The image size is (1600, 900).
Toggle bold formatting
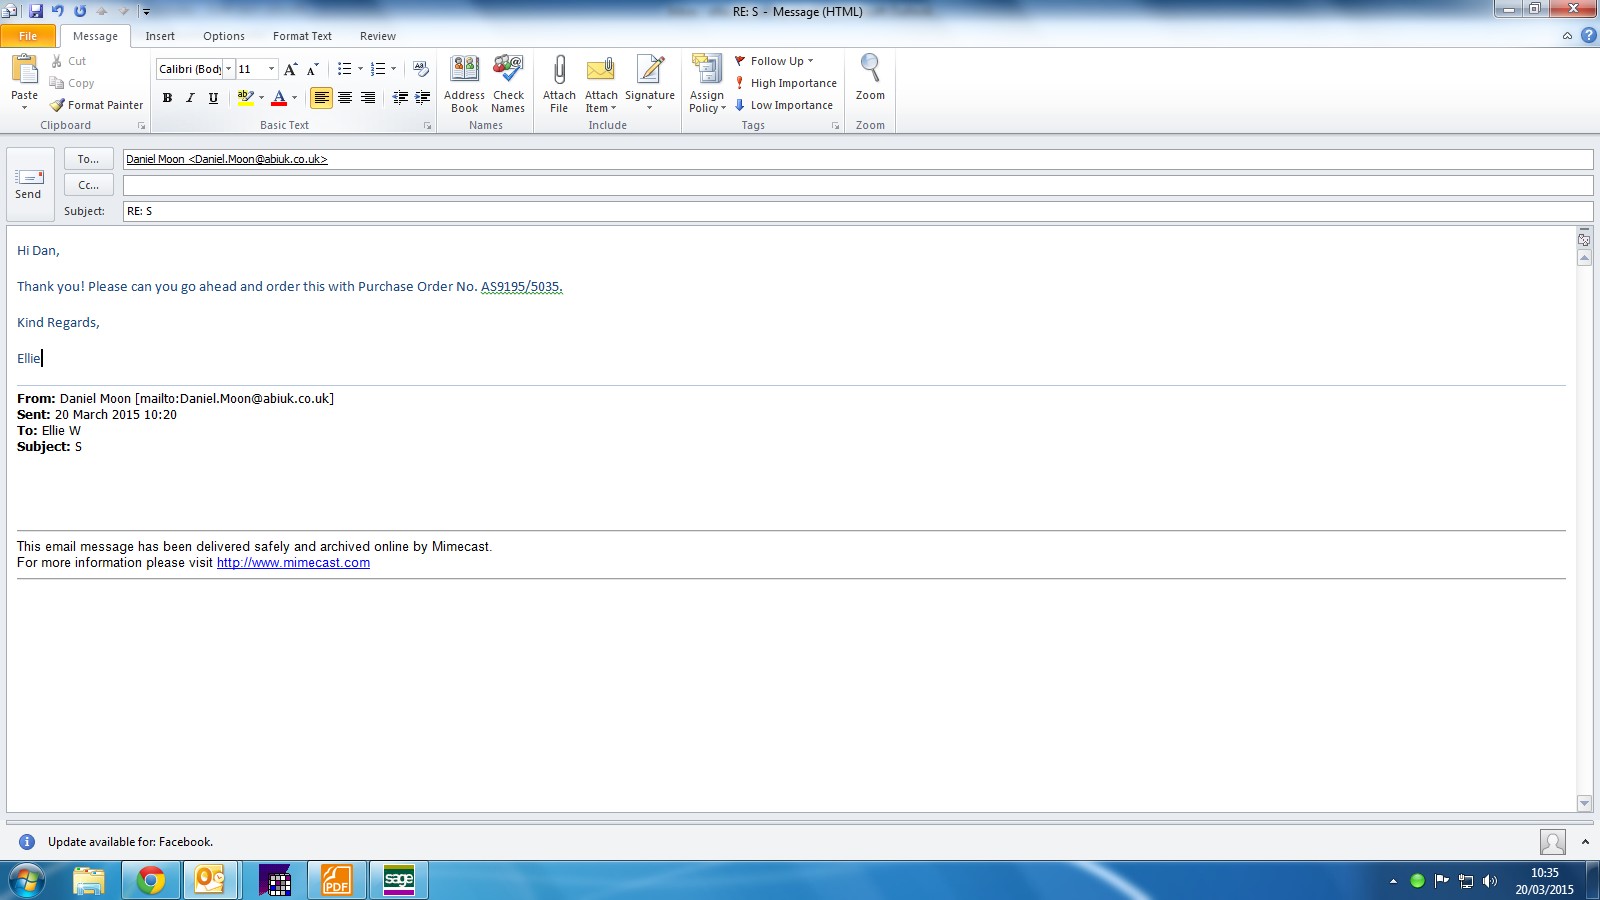(167, 97)
